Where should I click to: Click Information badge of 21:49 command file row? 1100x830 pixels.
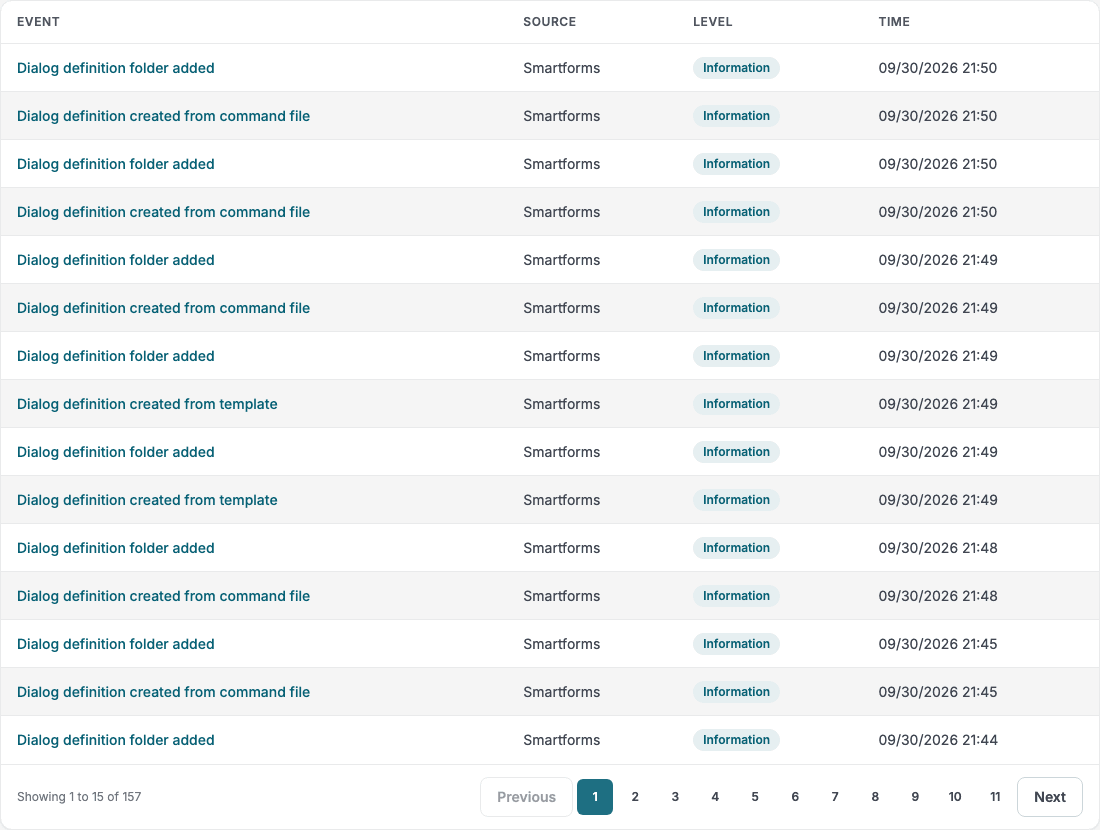736,307
